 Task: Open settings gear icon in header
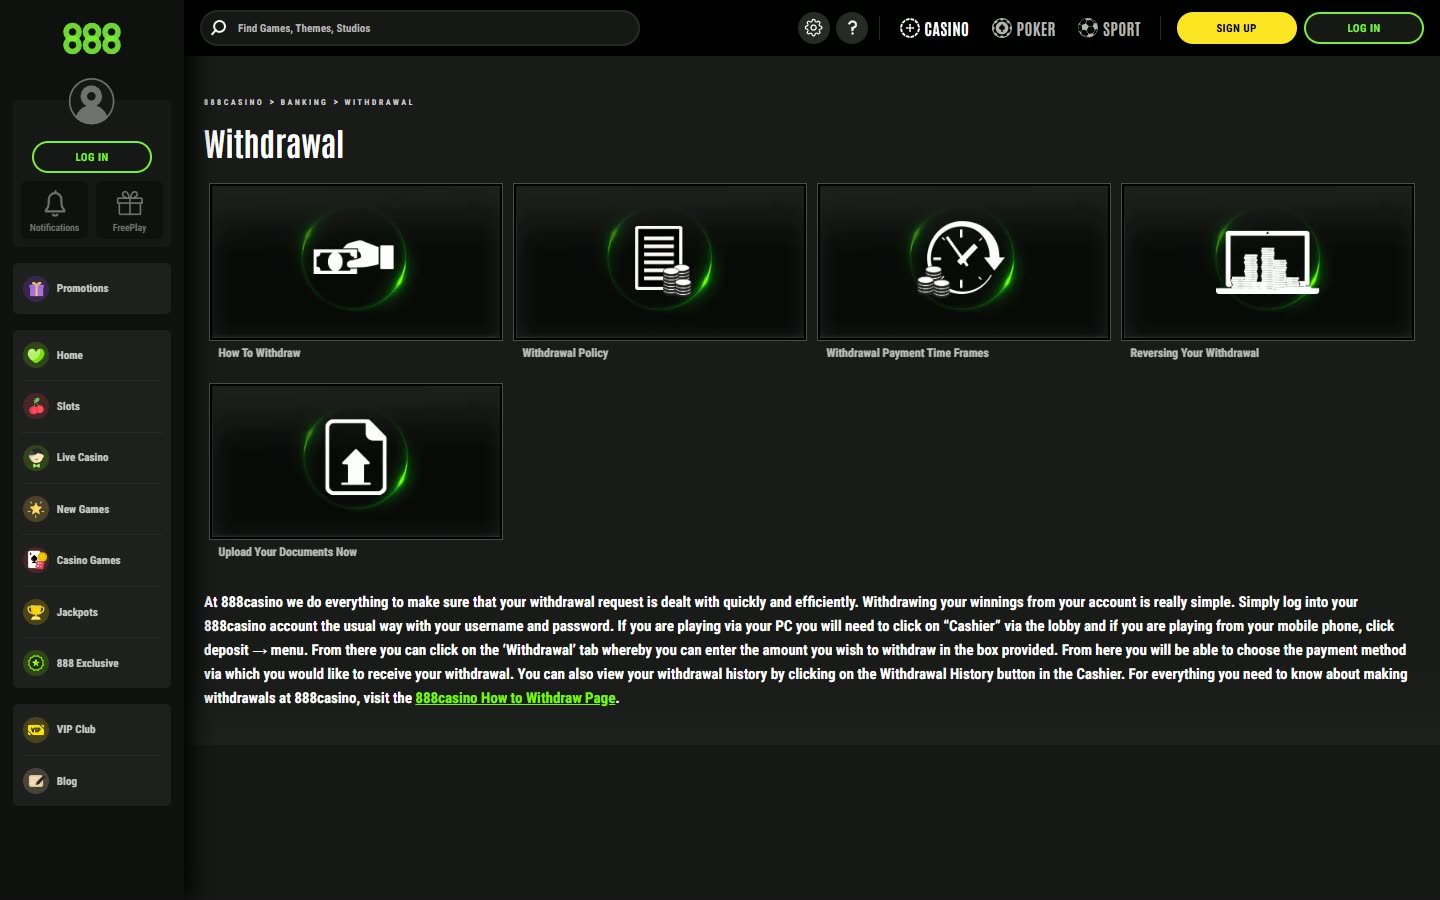tap(814, 28)
